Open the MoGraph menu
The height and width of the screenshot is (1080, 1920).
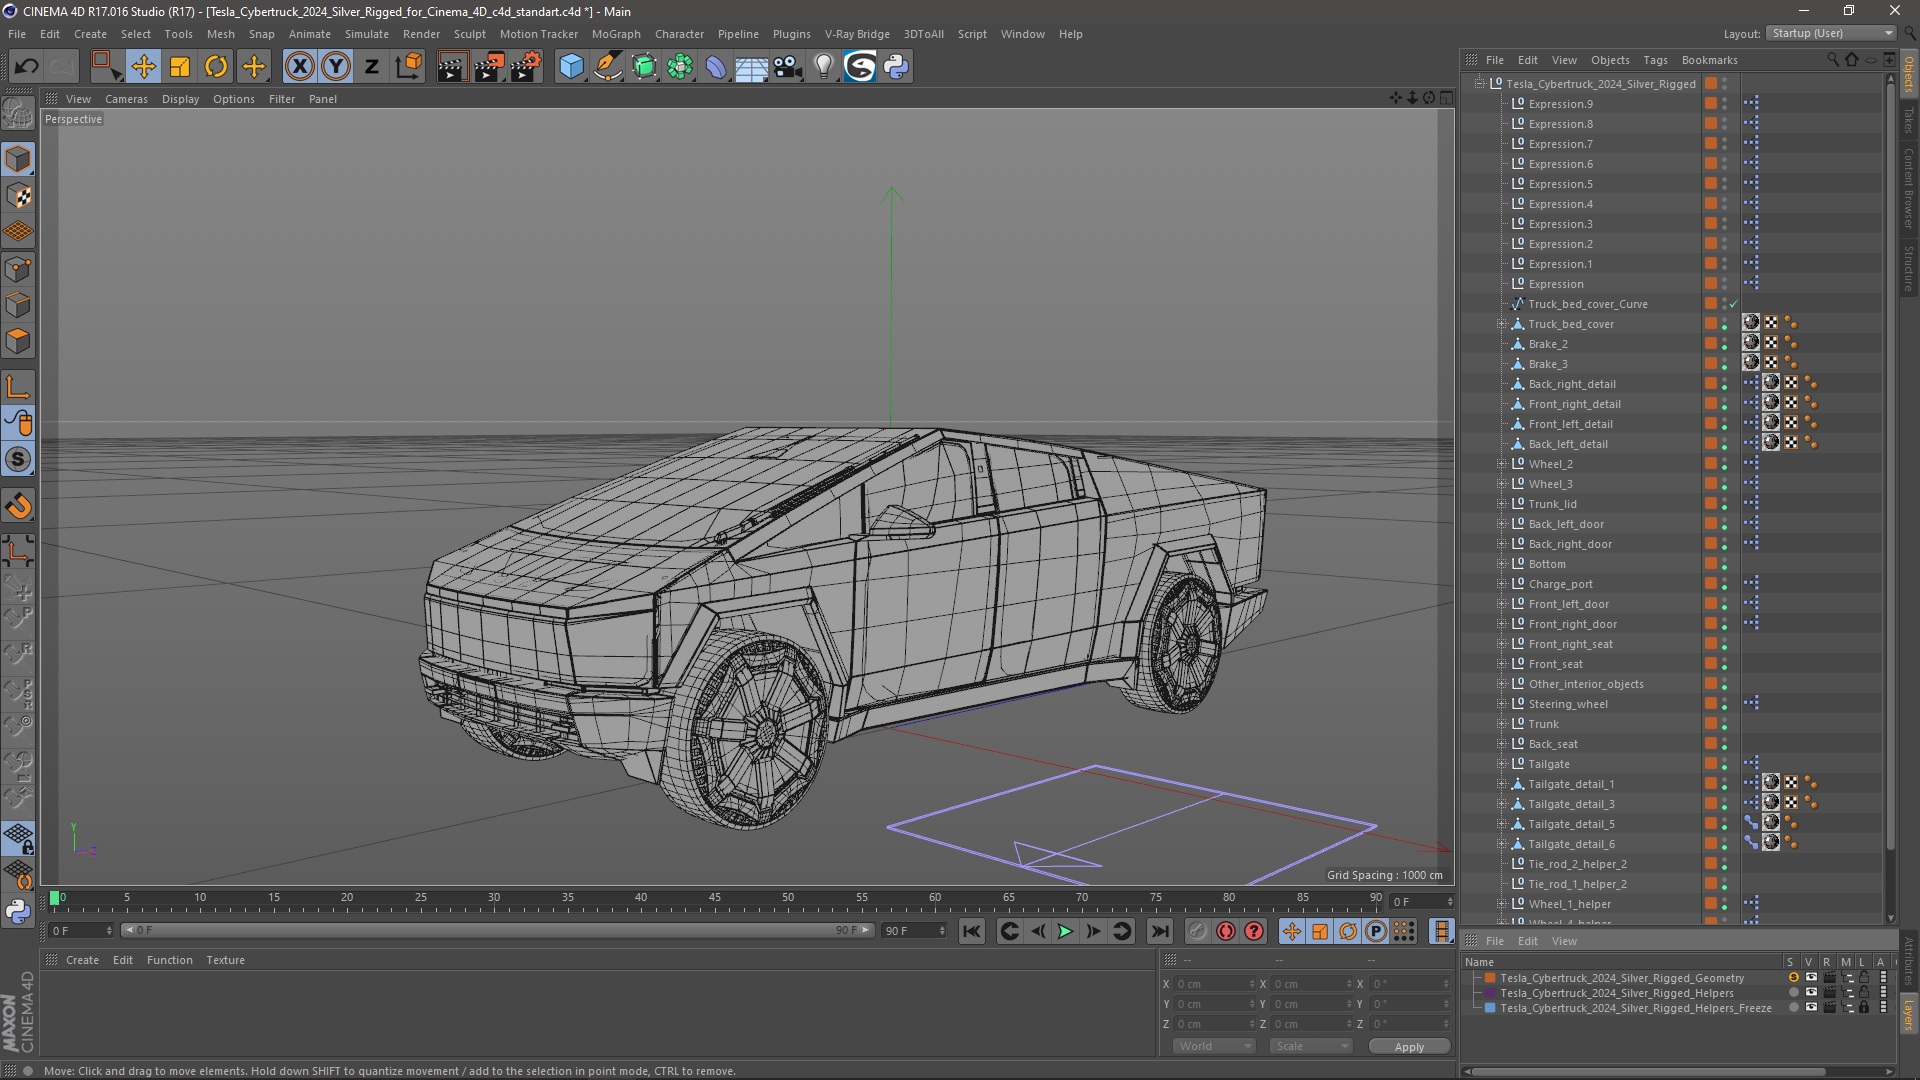click(616, 33)
